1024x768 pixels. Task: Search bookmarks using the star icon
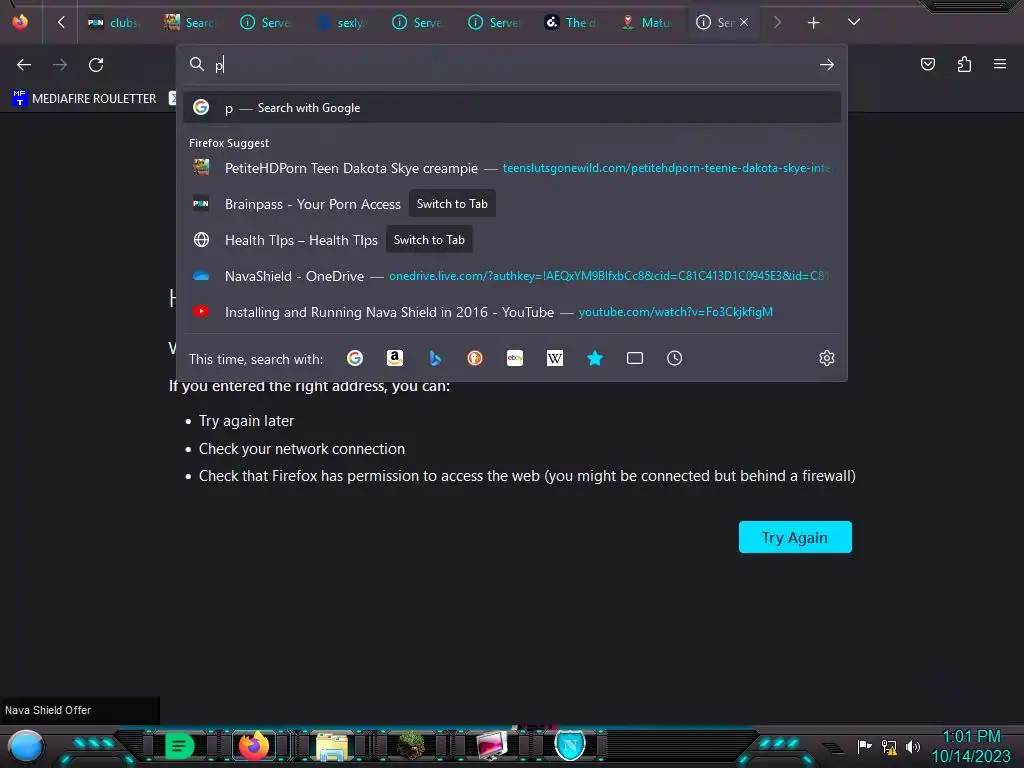click(595, 358)
